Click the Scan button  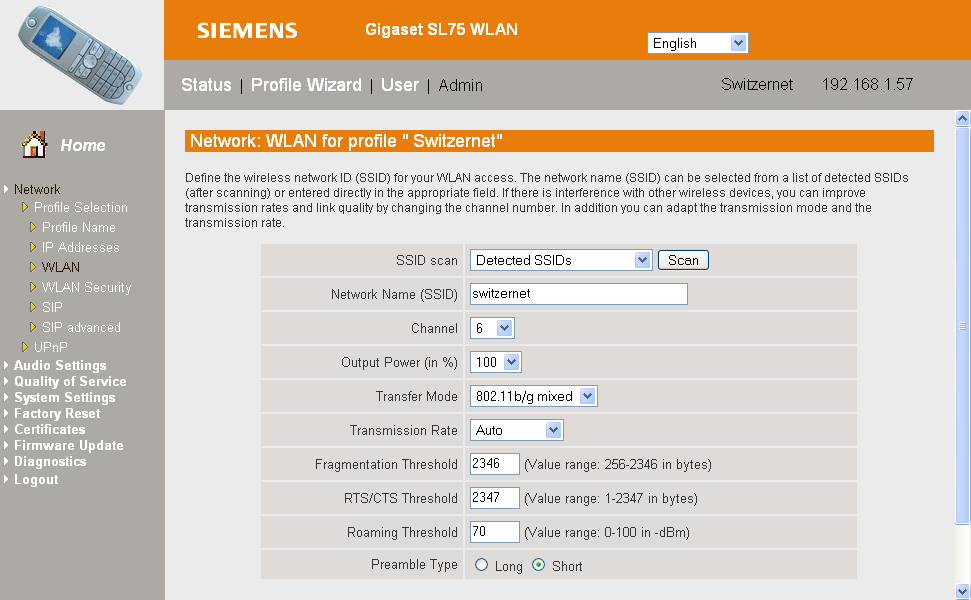[x=683, y=260]
